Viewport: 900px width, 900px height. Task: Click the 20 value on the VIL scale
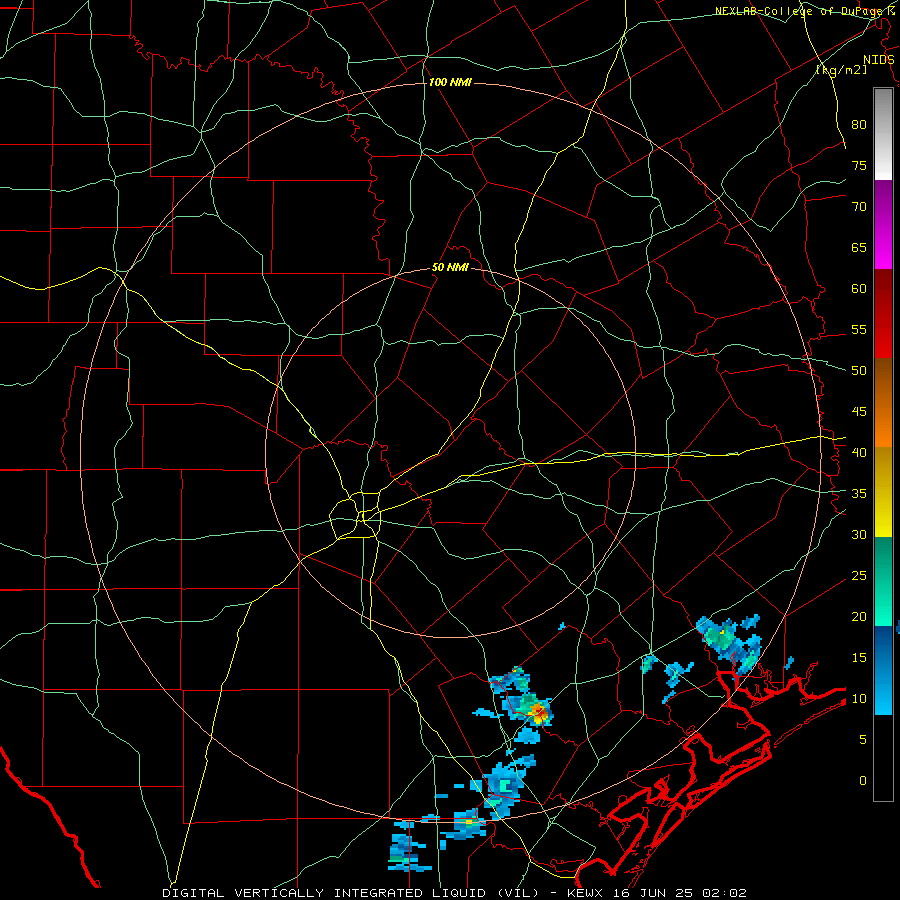click(859, 617)
